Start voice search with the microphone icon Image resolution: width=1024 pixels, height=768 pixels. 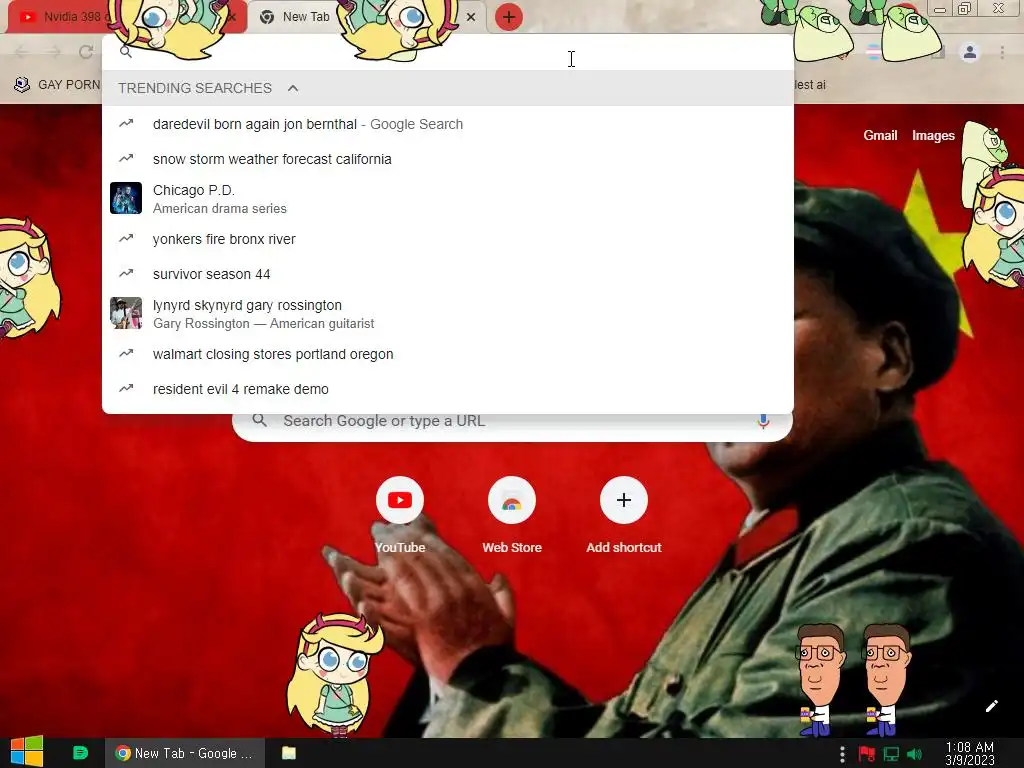[x=763, y=421]
